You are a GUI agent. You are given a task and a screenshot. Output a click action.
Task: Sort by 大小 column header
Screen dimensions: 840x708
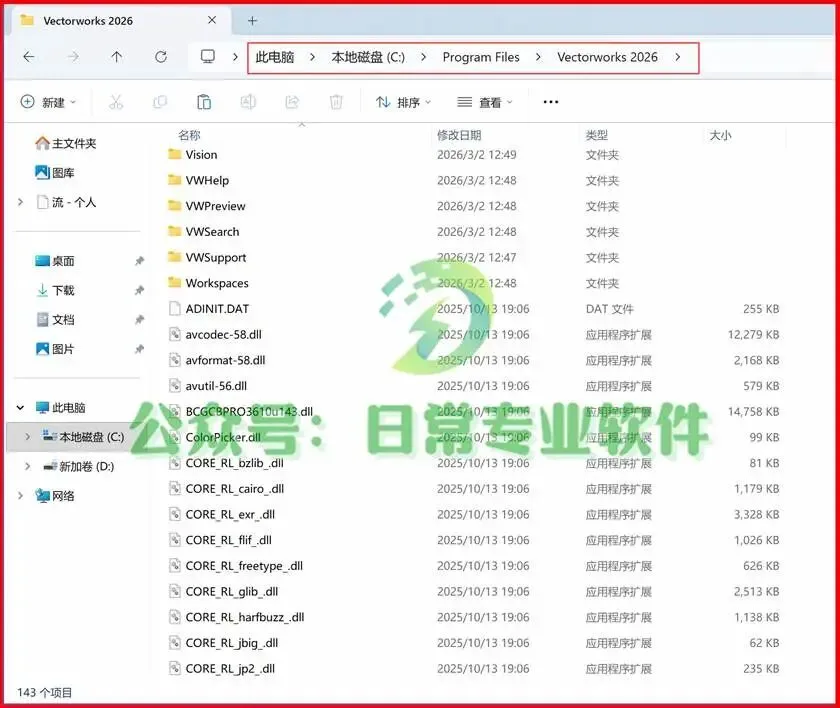(x=720, y=135)
